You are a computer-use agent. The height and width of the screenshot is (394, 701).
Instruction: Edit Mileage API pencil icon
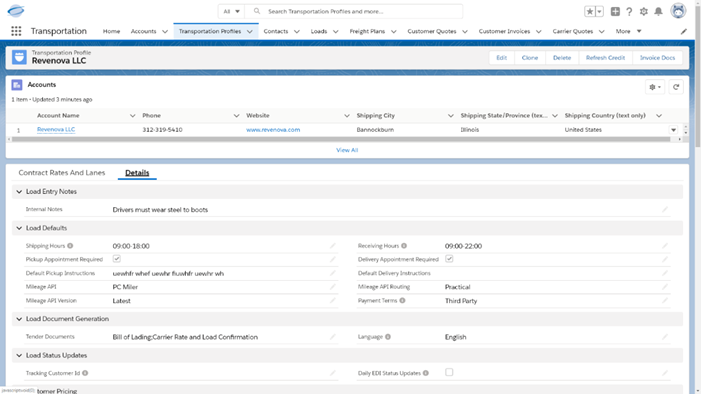pyautogui.click(x=333, y=287)
